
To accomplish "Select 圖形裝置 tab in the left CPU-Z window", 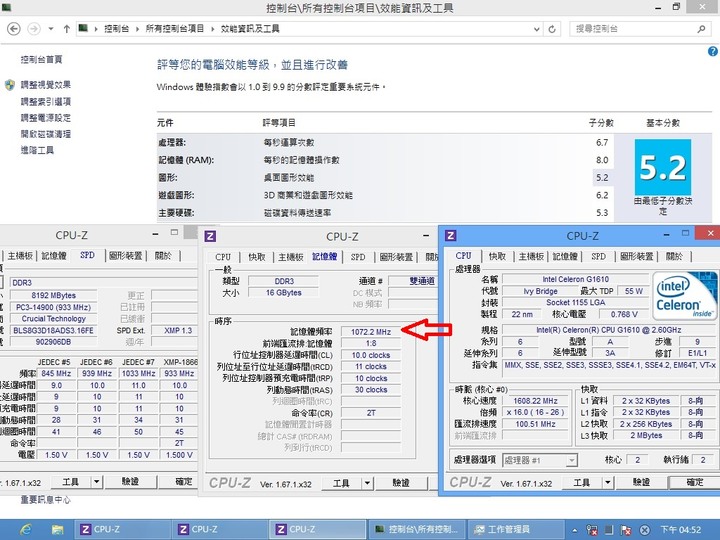I will pyautogui.click(x=125, y=256).
